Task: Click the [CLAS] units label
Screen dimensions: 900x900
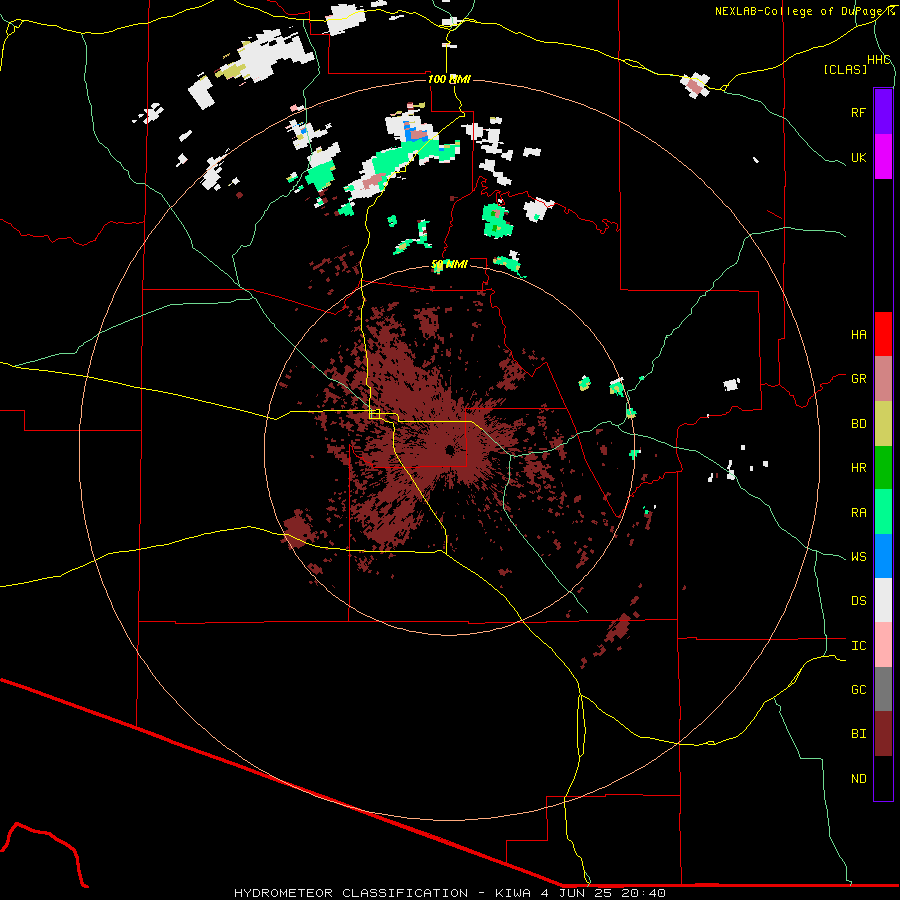Action: tap(845, 69)
